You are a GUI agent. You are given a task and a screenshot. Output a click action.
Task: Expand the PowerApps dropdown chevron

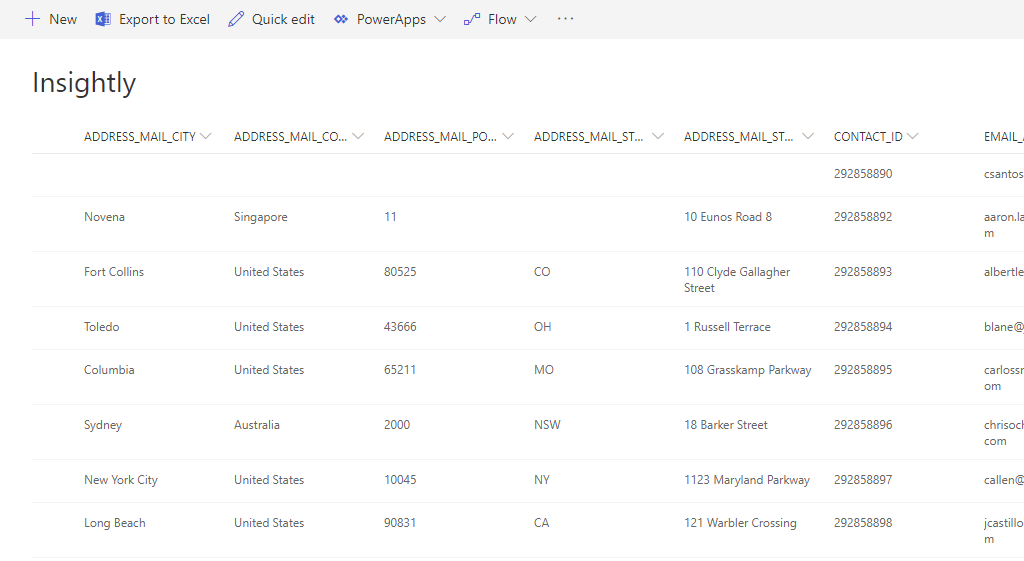tap(440, 19)
